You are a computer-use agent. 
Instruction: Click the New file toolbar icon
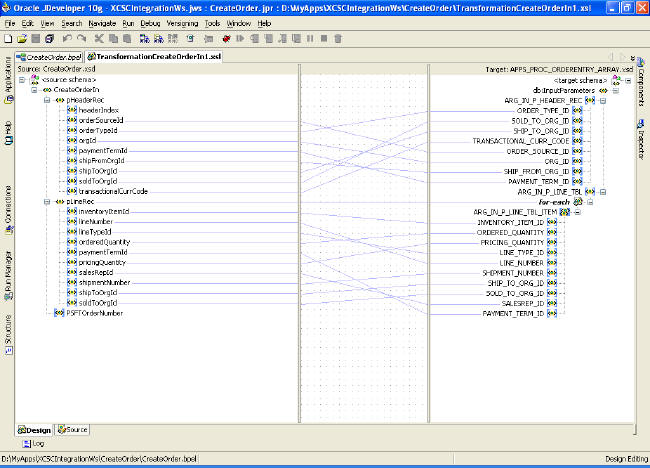tap(8, 38)
